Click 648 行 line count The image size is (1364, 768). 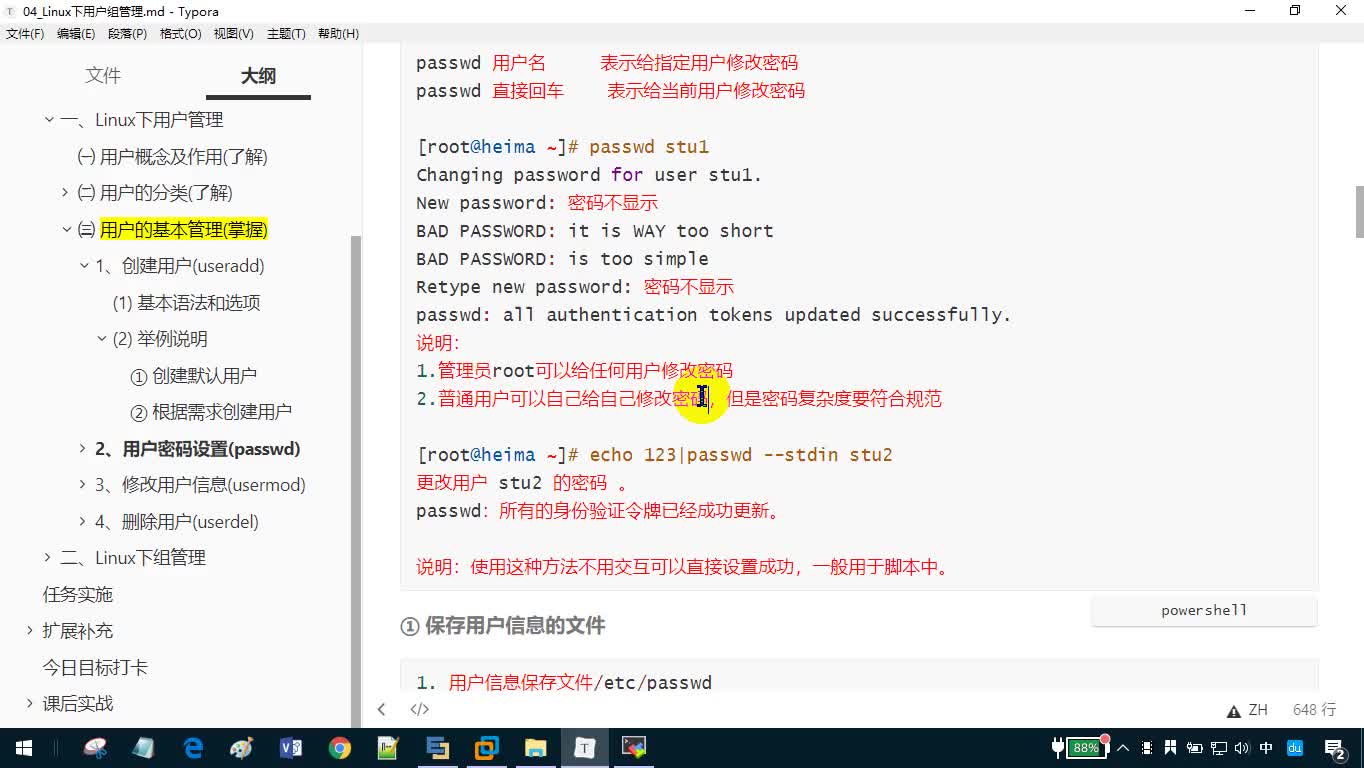(x=1314, y=710)
